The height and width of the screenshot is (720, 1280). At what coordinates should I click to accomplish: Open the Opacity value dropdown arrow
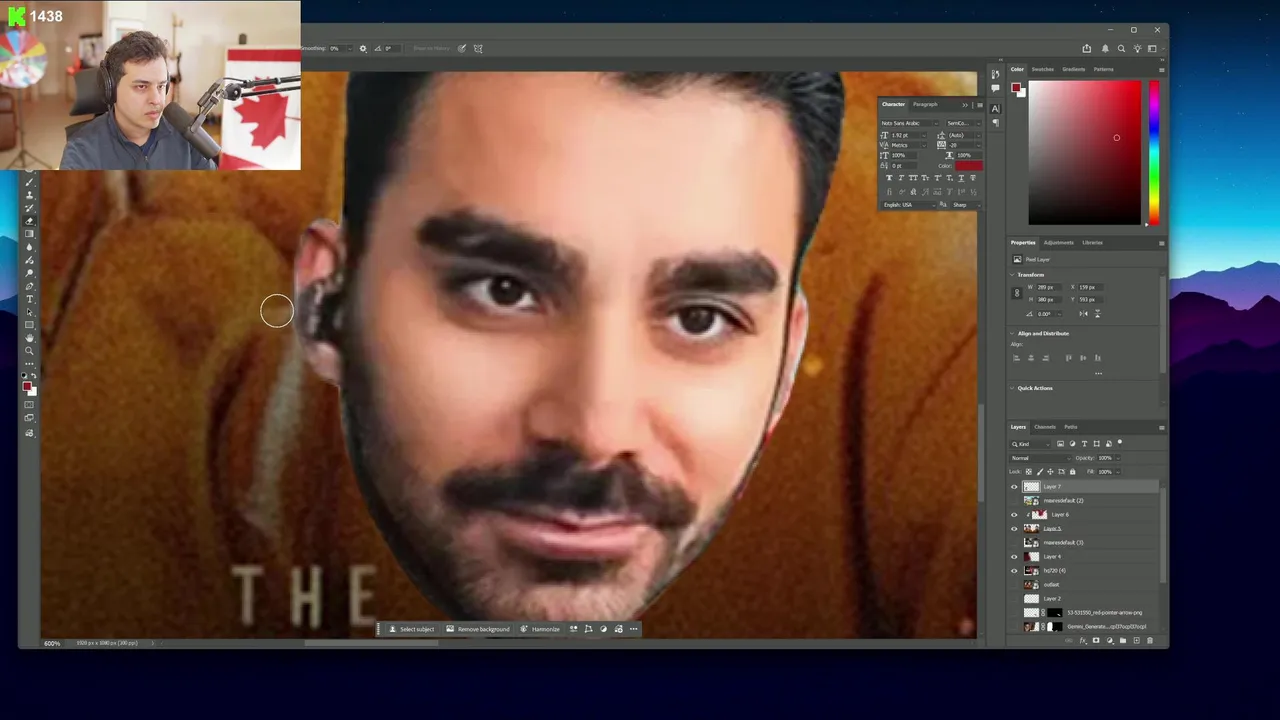(1118, 458)
